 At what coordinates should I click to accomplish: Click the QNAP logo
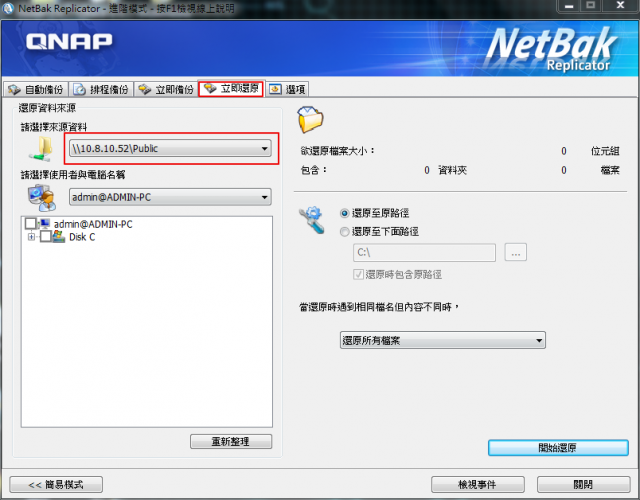coord(69,41)
